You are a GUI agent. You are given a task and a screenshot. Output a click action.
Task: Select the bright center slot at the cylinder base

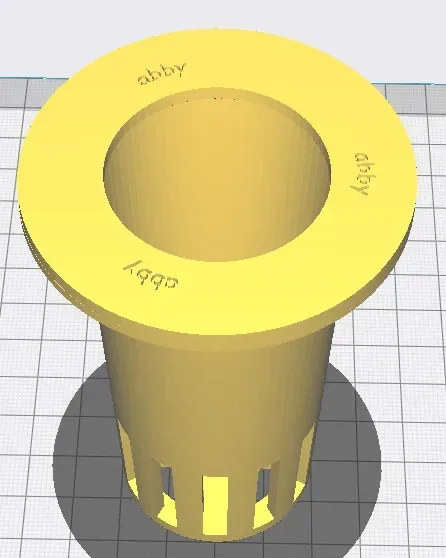[x=215, y=505]
